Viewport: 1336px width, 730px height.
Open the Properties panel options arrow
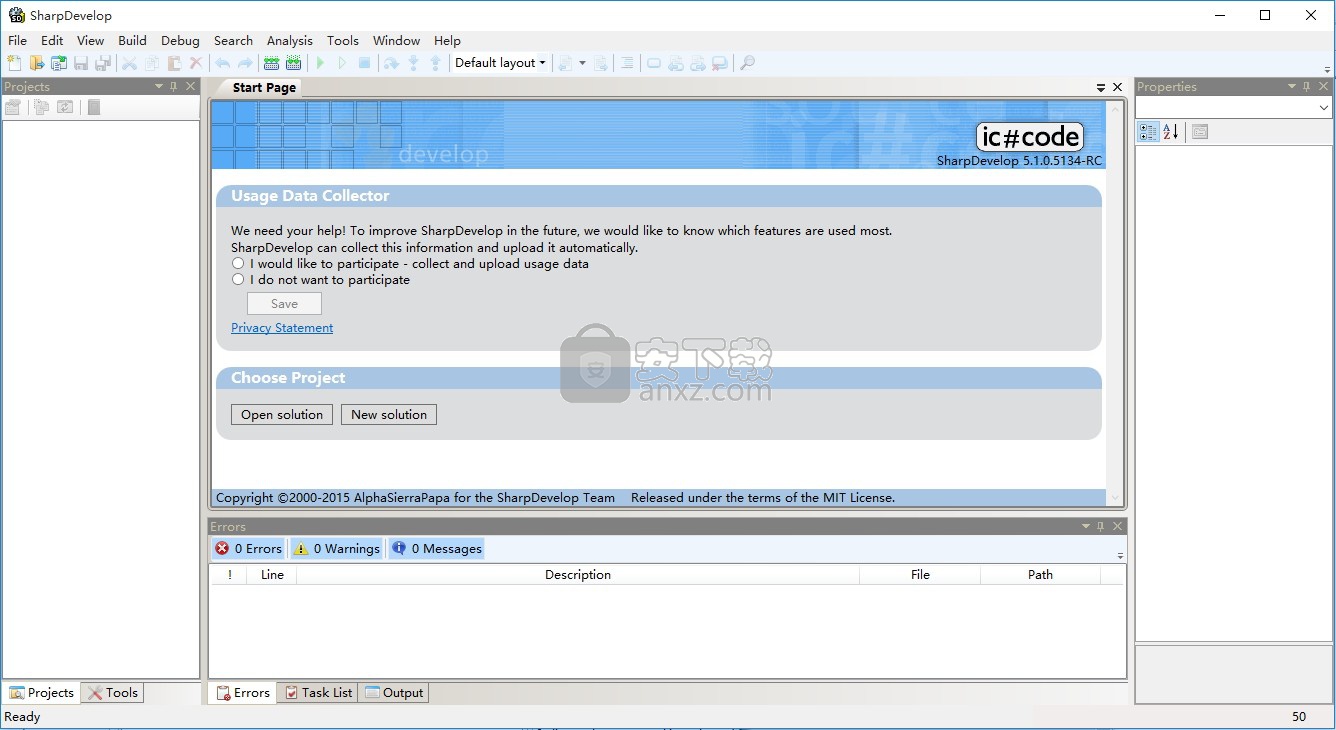tap(1291, 87)
